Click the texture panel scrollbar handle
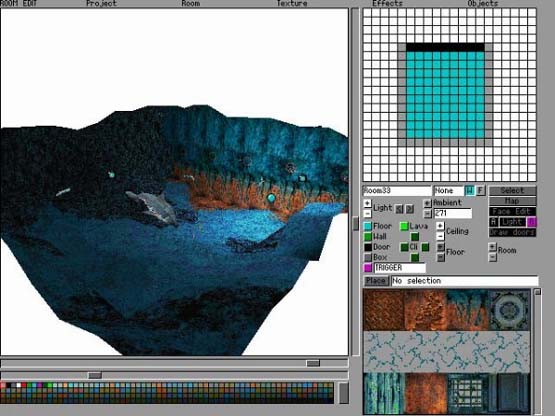555x416 pixels. pyautogui.click(x=537, y=292)
